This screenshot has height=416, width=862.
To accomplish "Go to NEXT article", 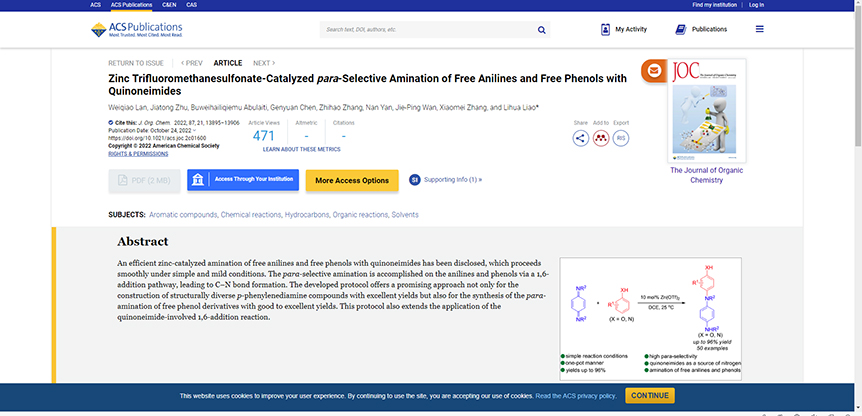I will [264, 63].
